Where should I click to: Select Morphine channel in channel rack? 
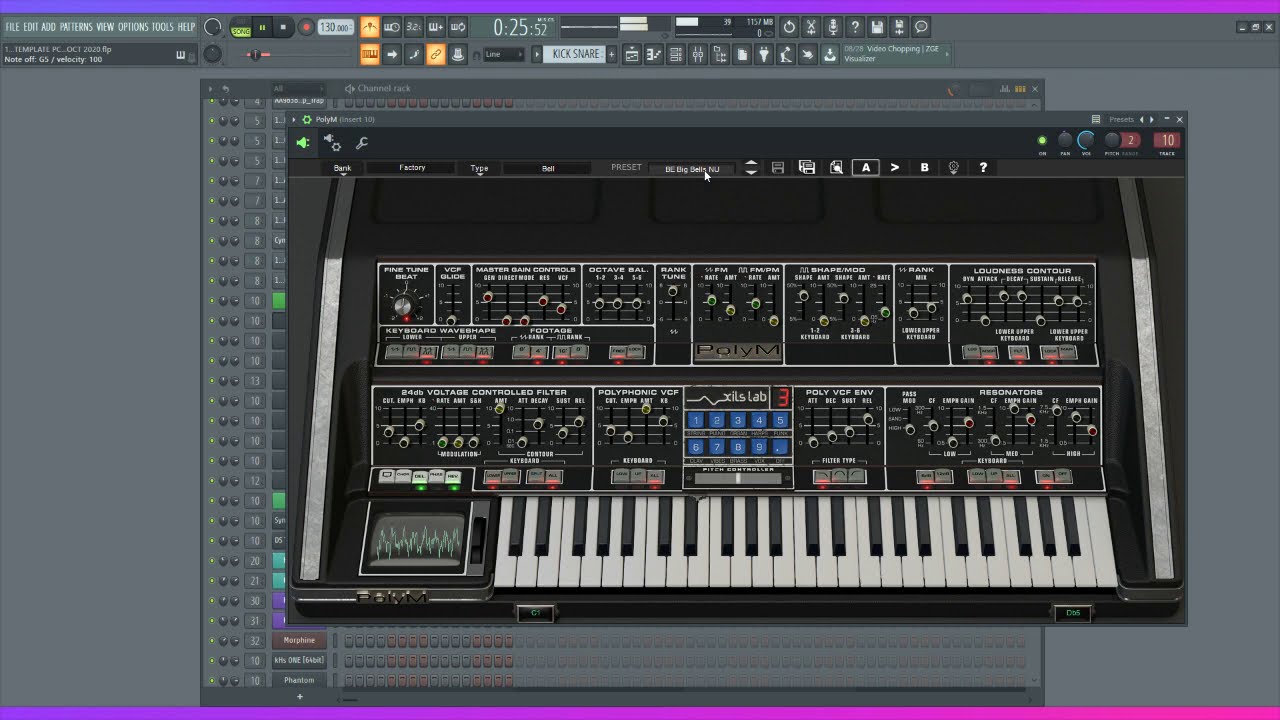(x=299, y=640)
